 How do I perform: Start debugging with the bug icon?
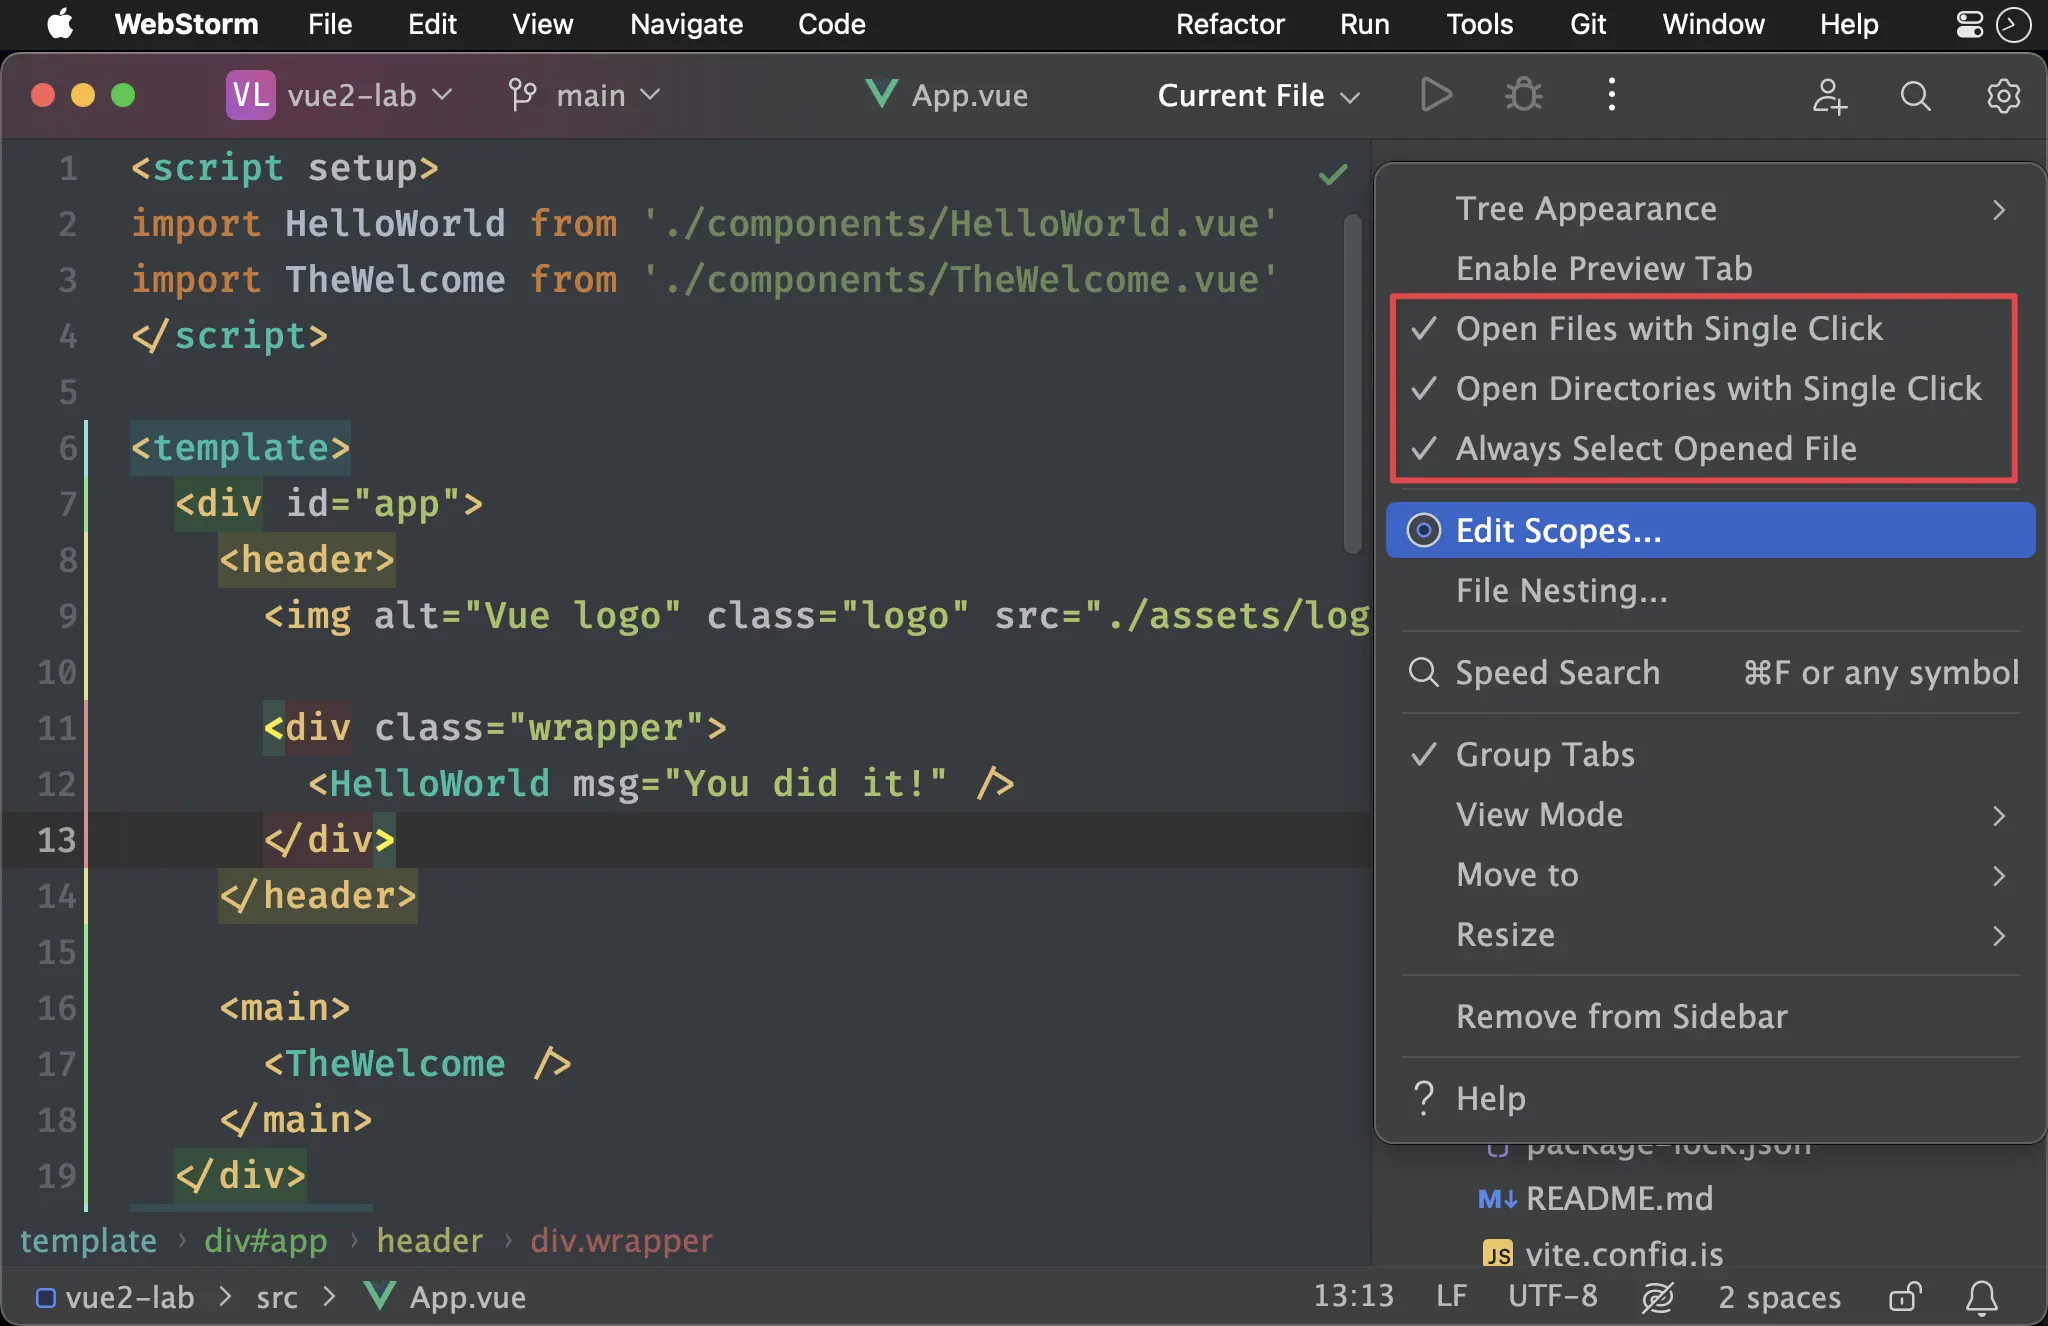point(1523,95)
